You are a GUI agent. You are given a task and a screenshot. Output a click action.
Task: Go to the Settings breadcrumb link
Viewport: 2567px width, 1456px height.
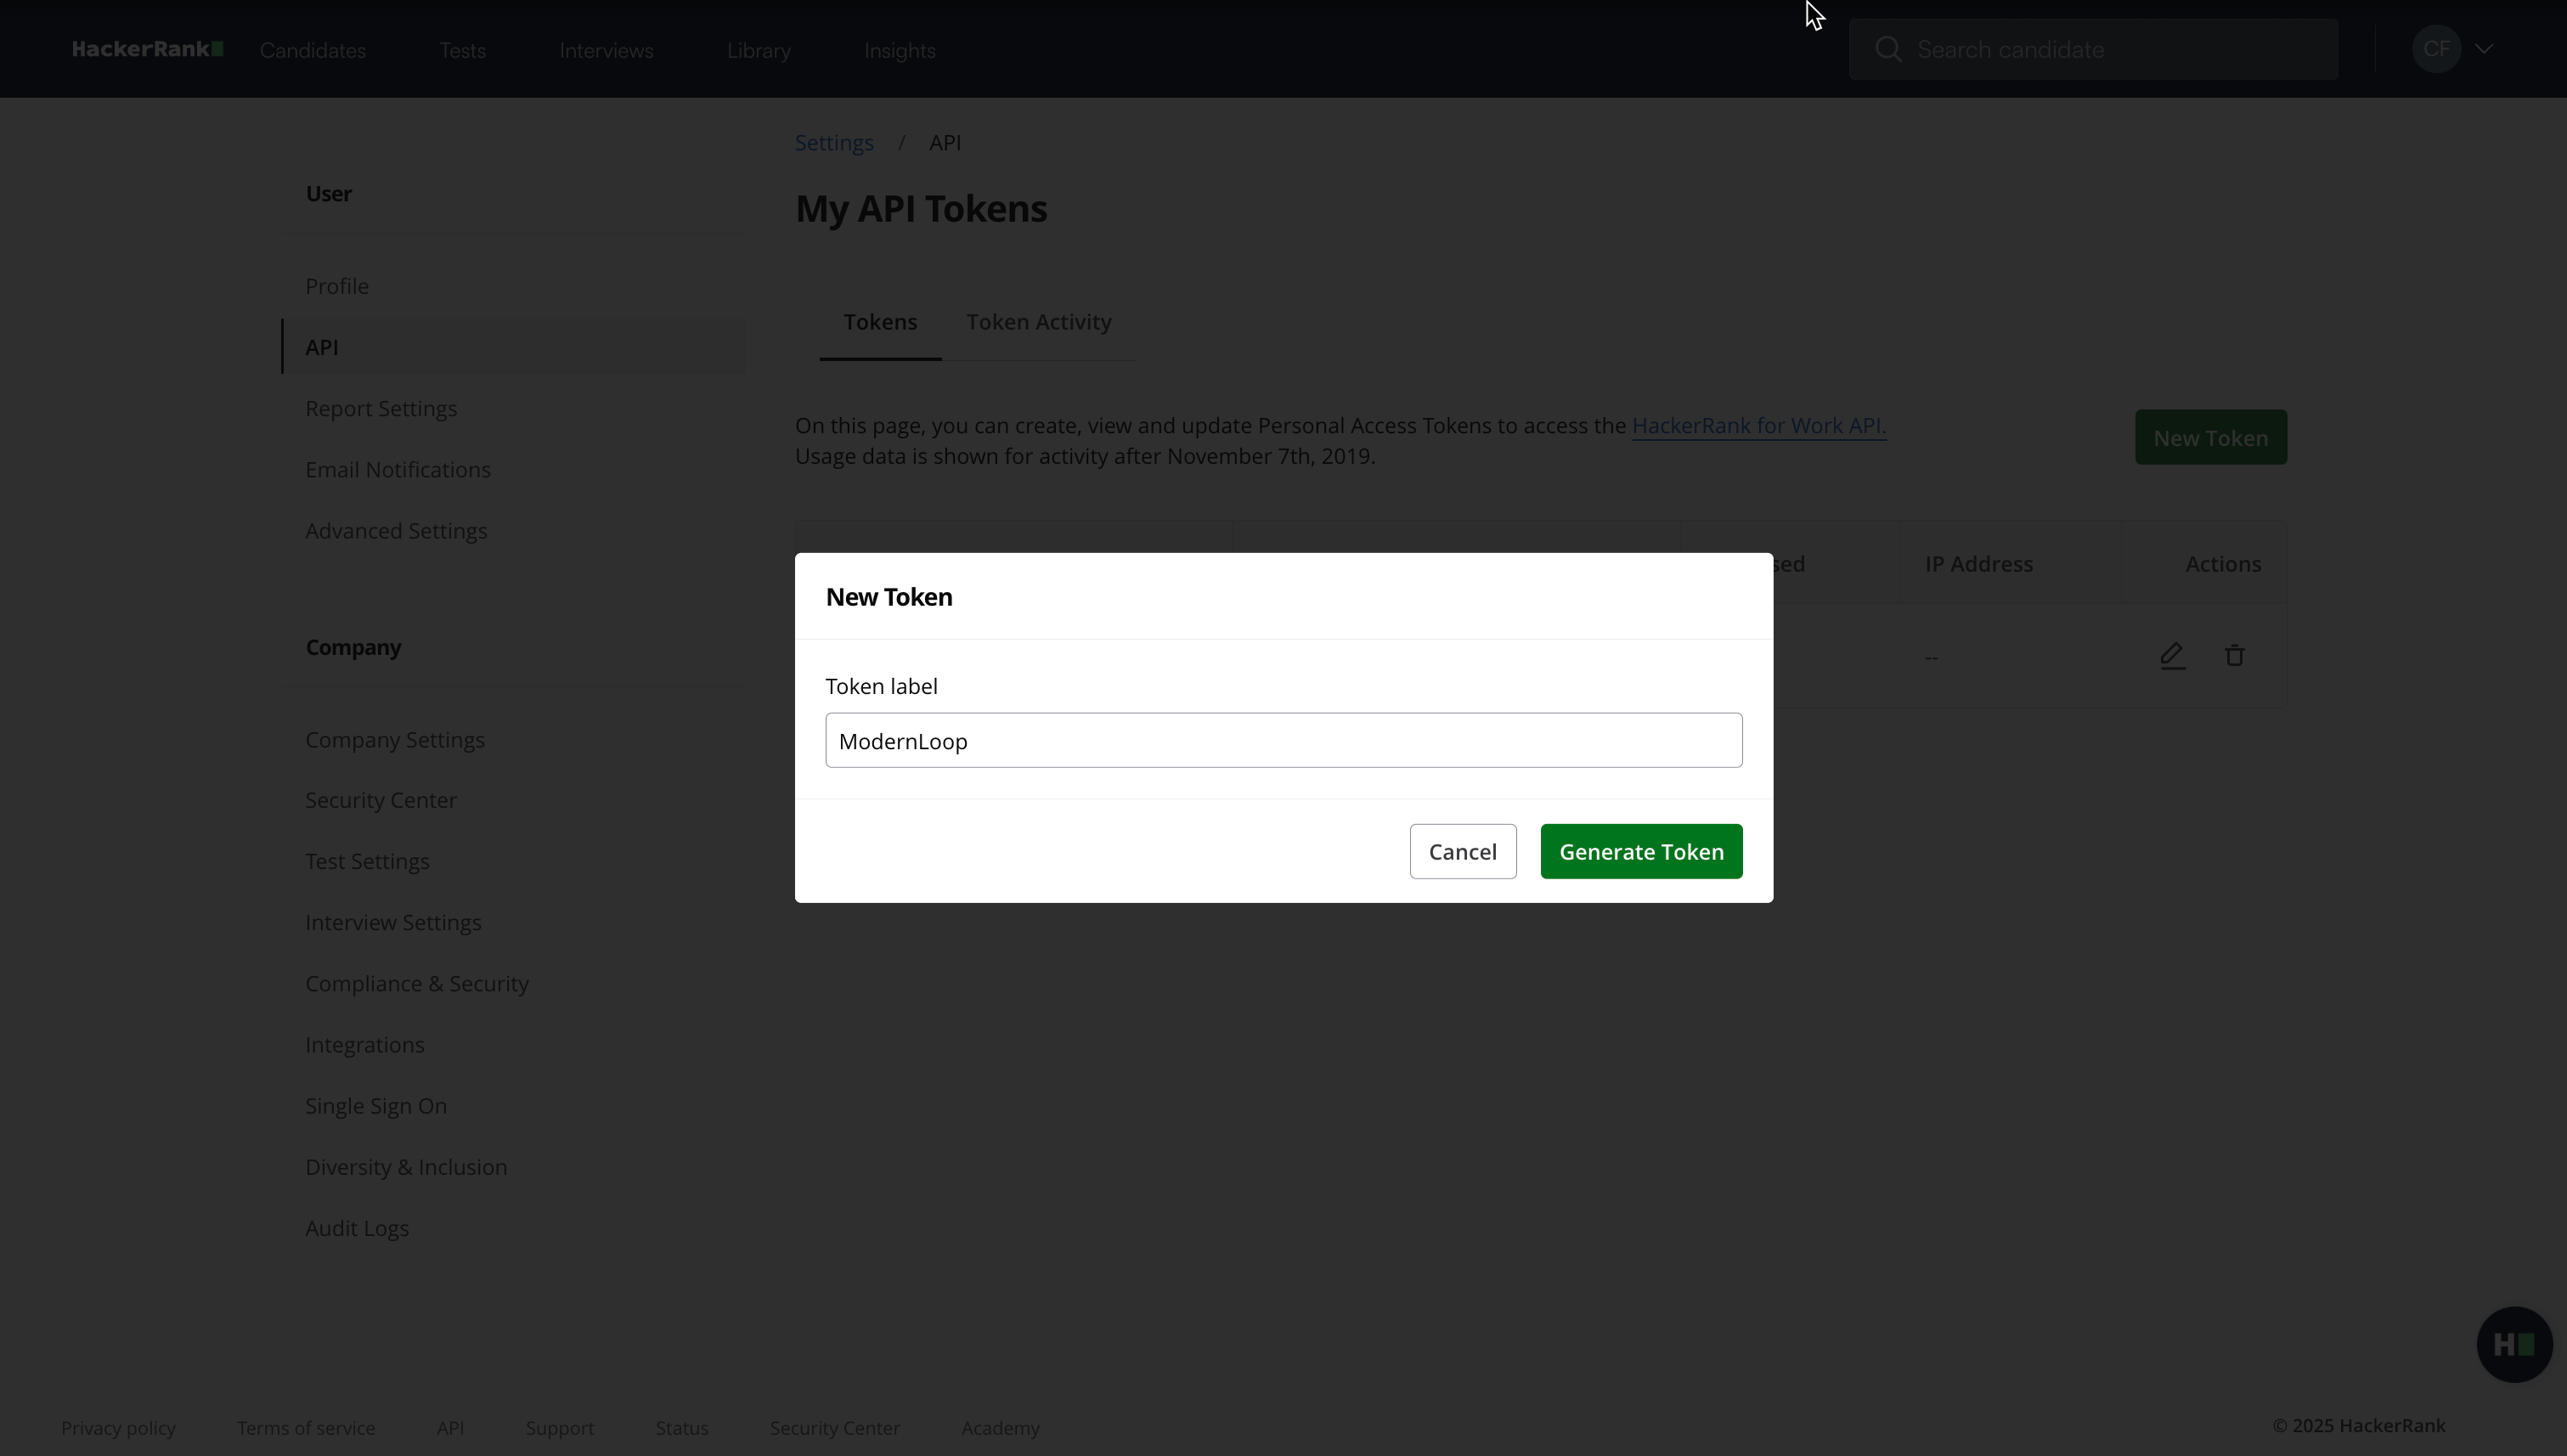click(x=833, y=142)
